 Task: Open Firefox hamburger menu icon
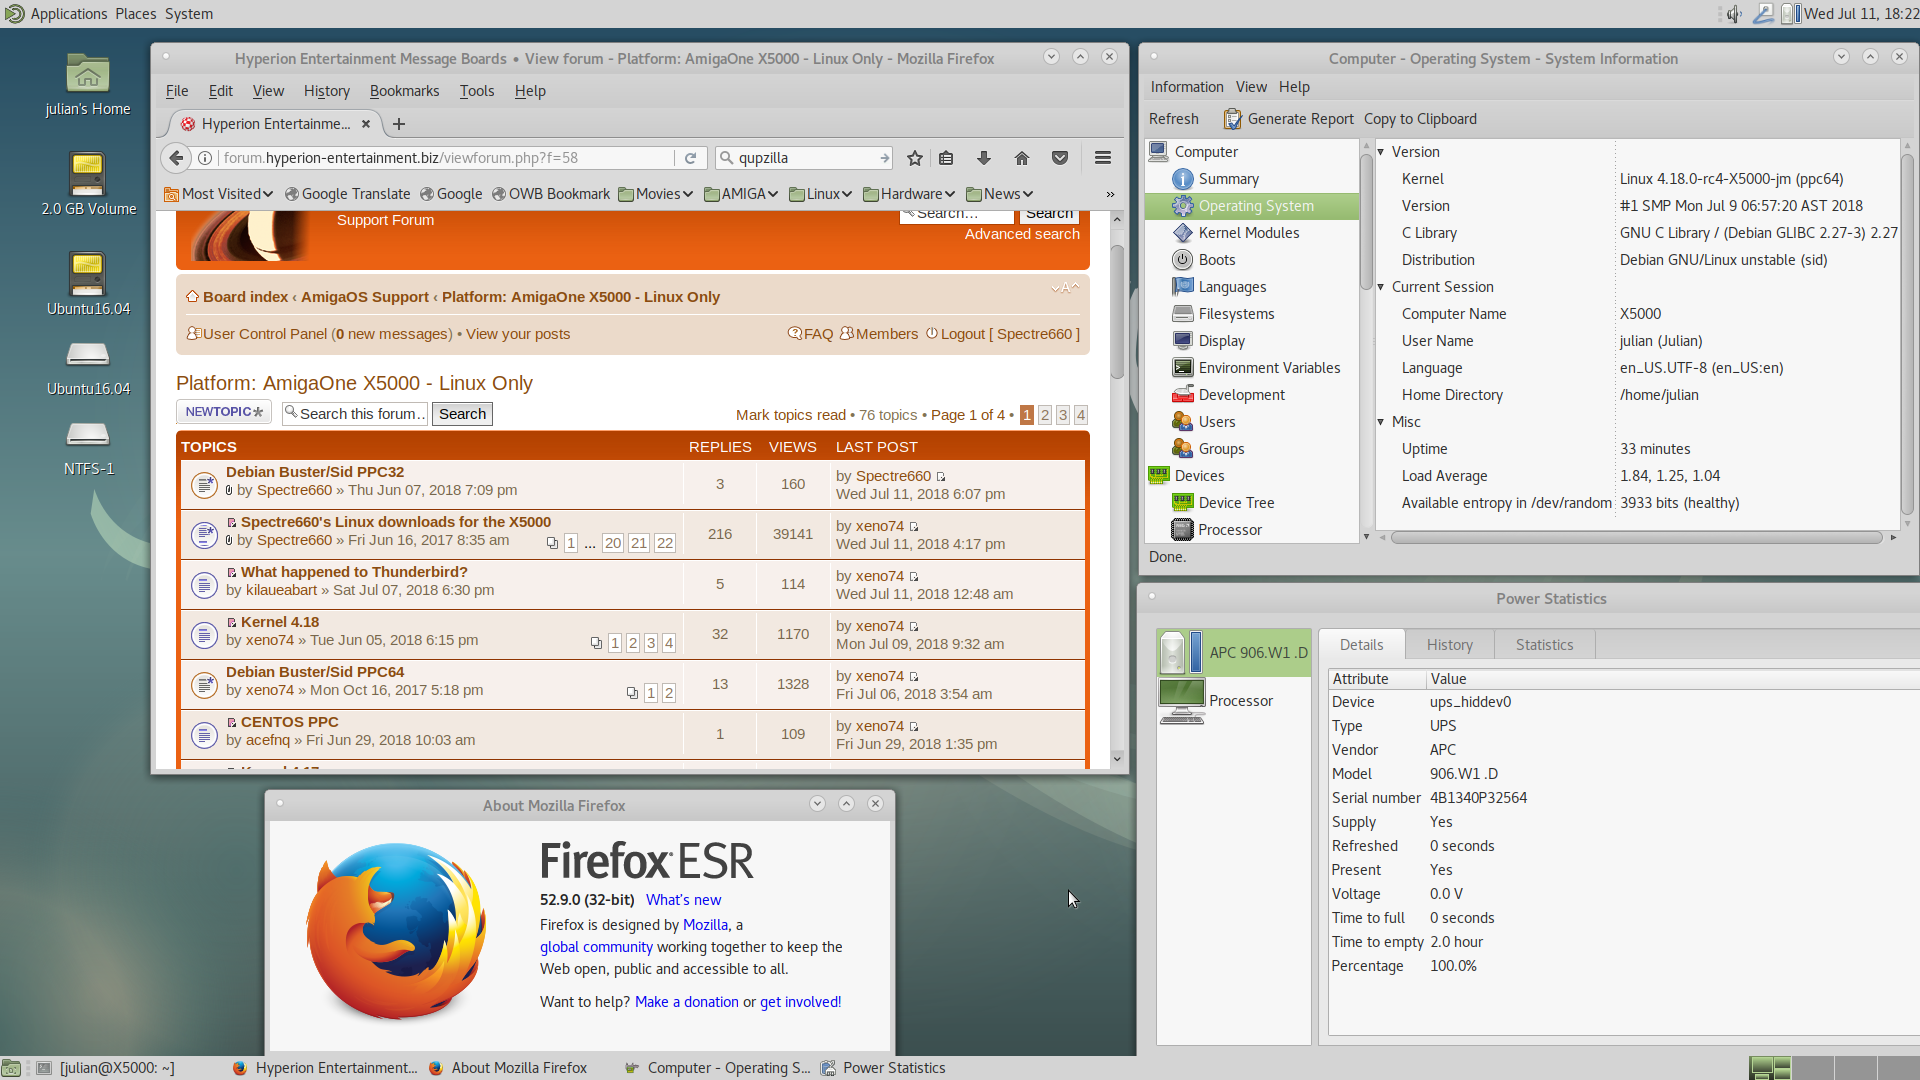[x=1103, y=158]
